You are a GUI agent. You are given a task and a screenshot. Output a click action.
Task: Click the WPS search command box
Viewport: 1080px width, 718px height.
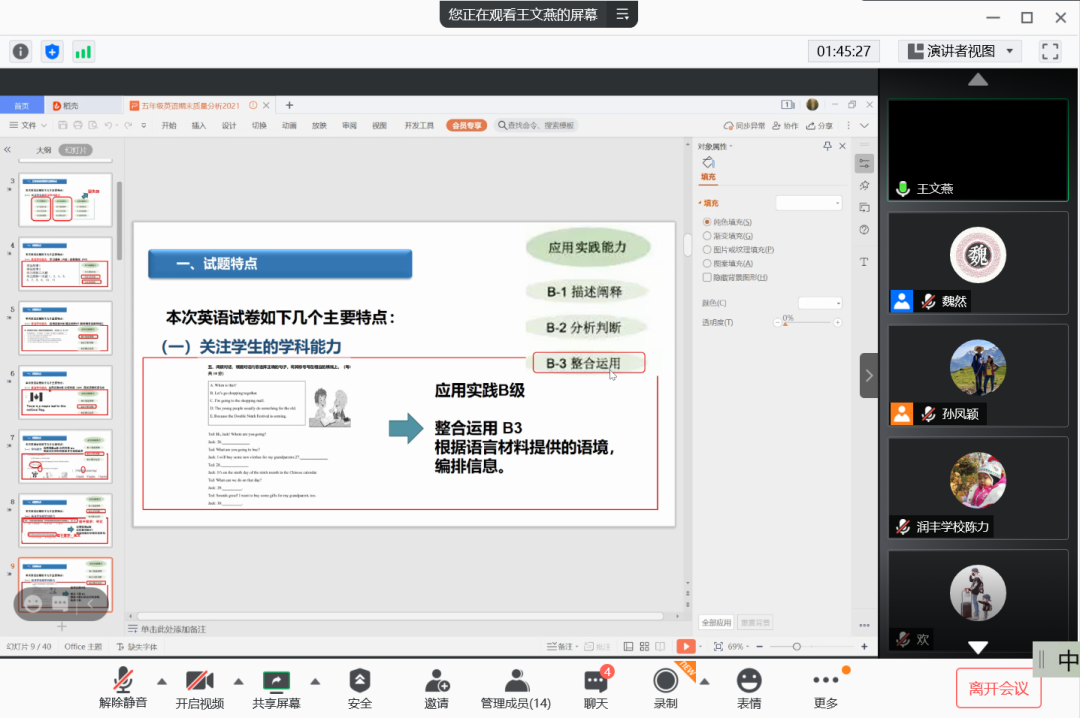tap(537, 125)
